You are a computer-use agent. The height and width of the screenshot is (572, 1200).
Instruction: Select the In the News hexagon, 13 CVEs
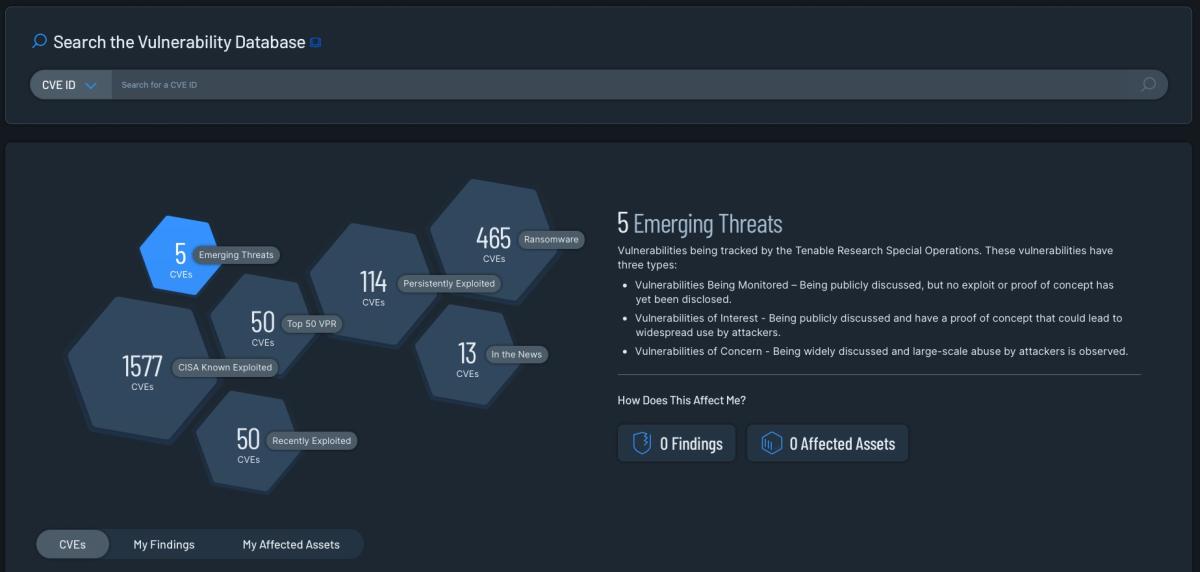(467, 355)
